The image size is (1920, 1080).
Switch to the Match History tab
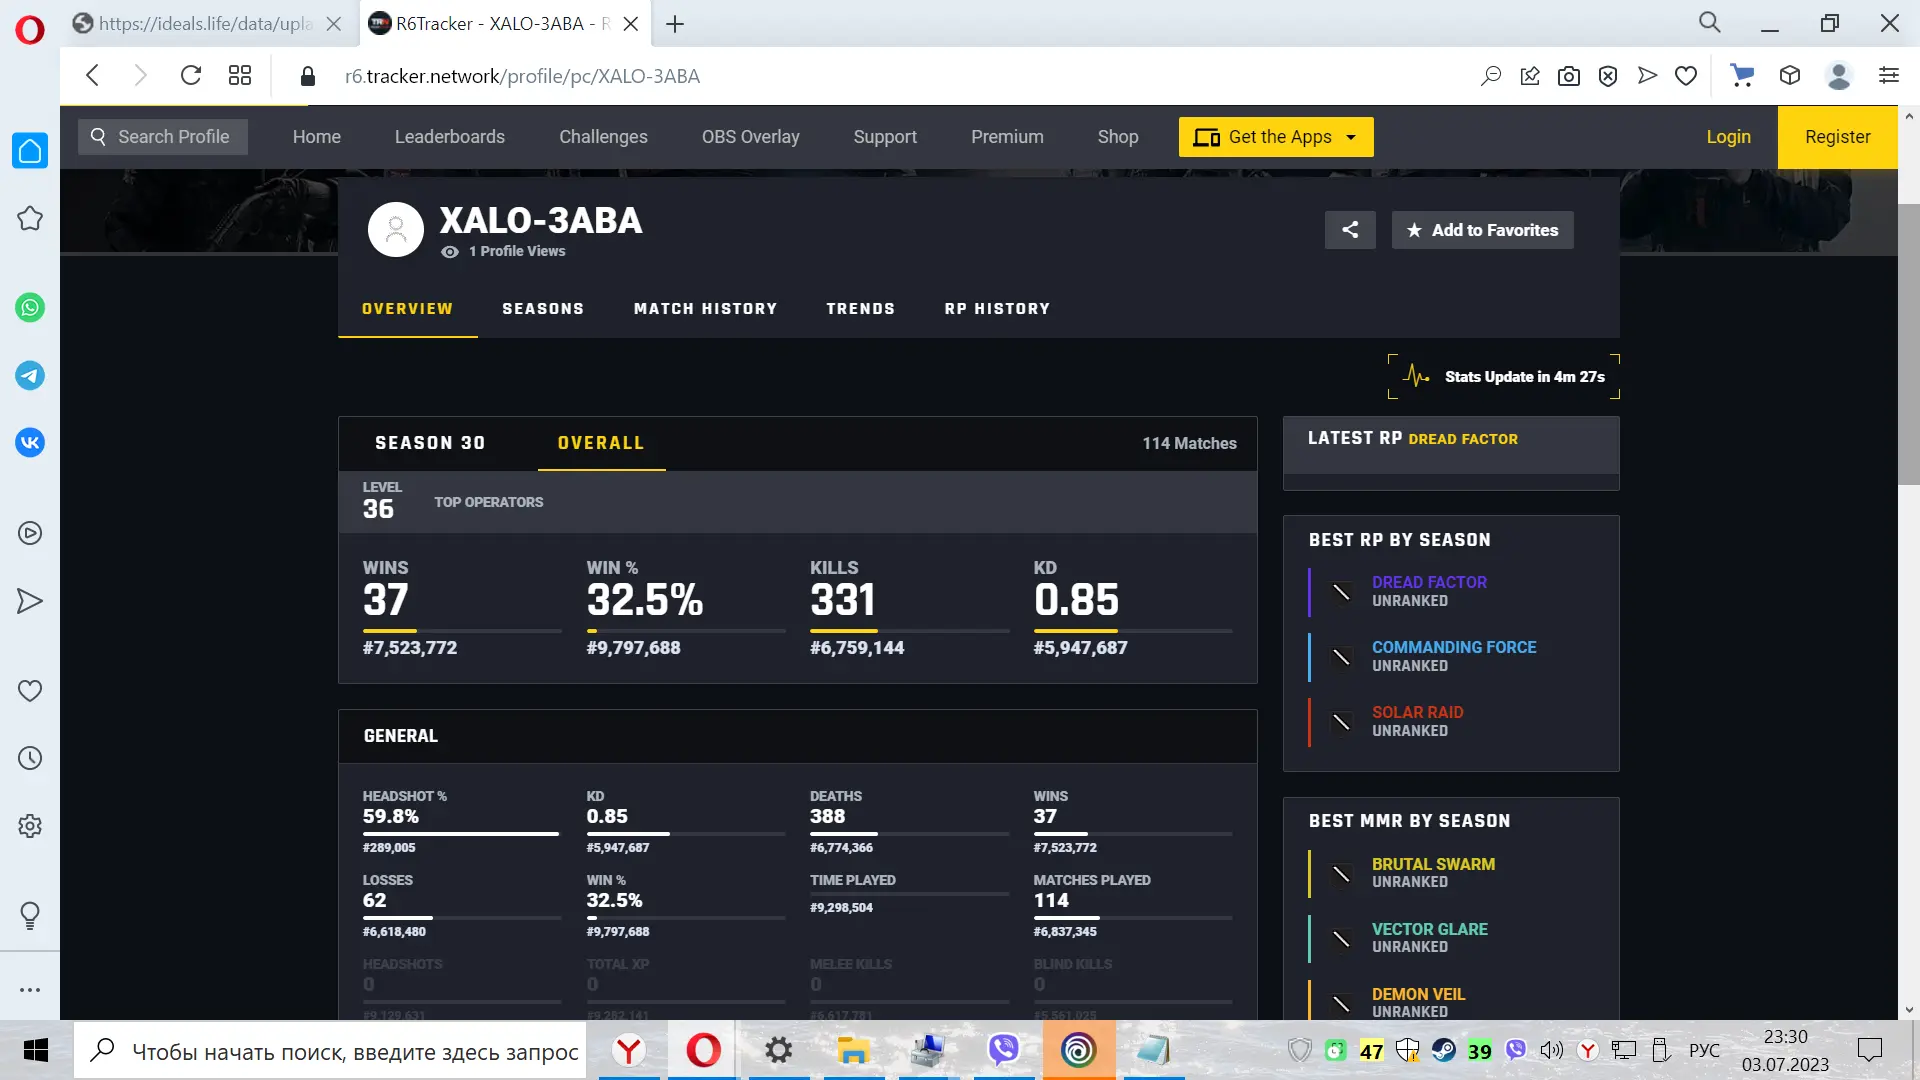click(705, 309)
